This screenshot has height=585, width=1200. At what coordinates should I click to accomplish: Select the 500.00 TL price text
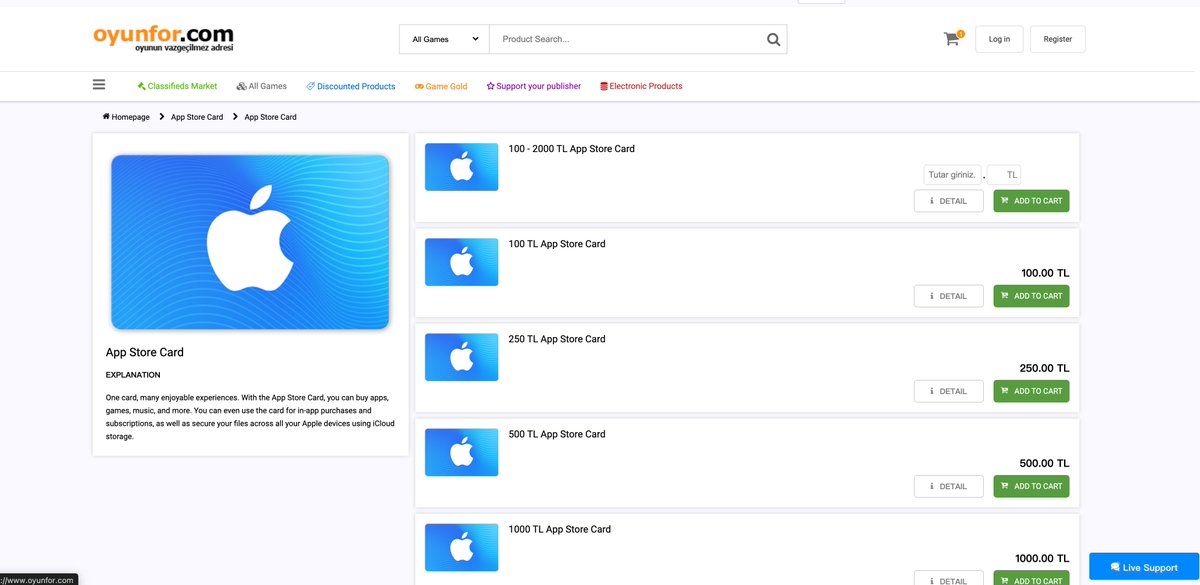tap(1045, 463)
